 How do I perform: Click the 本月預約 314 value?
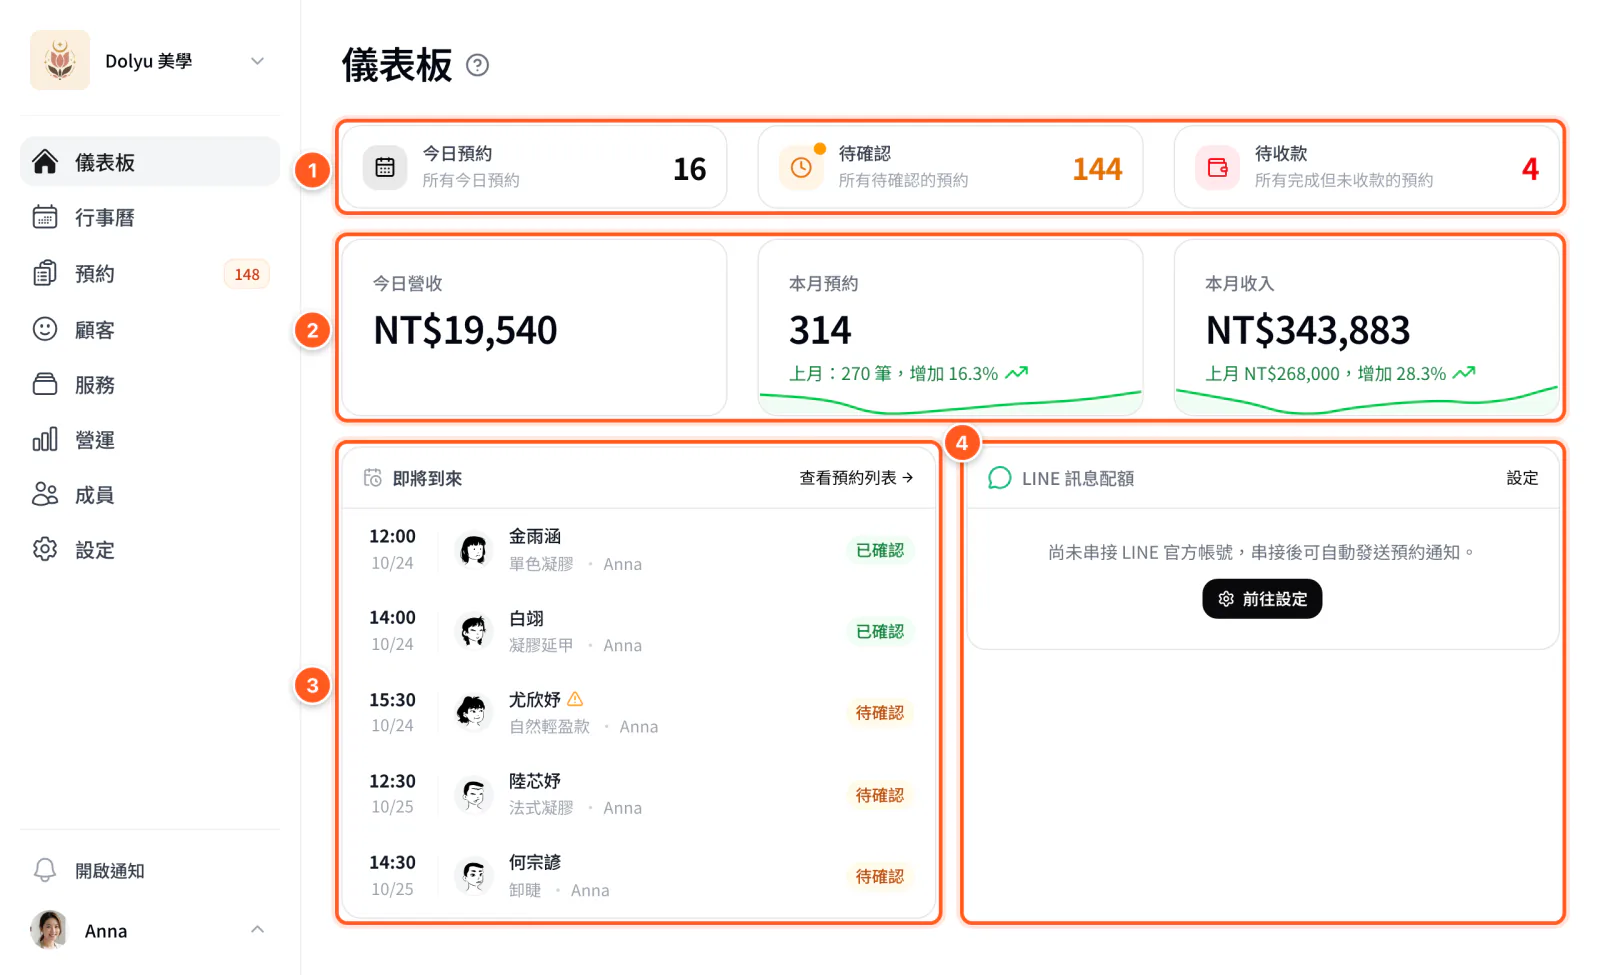coord(820,330)
